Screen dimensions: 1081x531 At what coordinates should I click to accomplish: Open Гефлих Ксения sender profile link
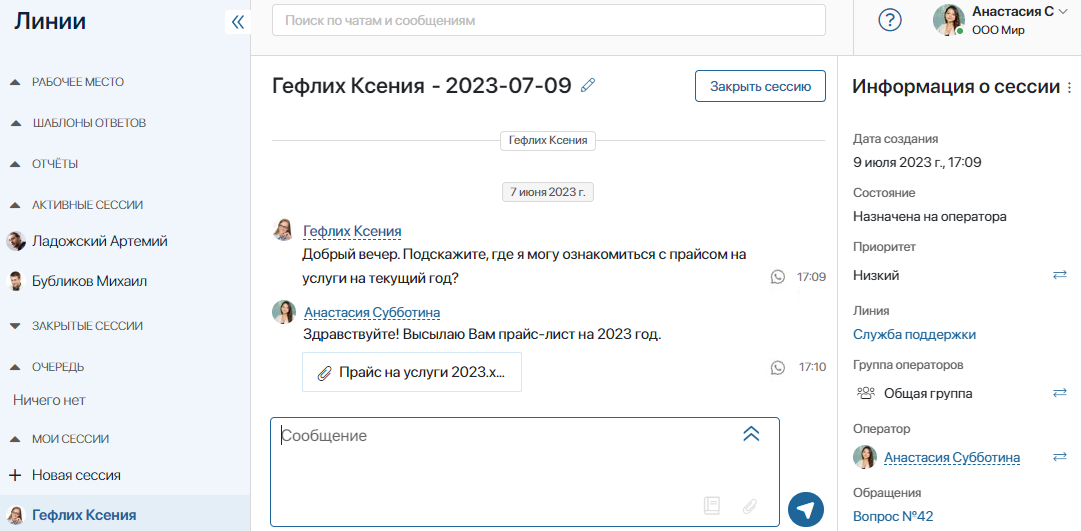[352, 231]
